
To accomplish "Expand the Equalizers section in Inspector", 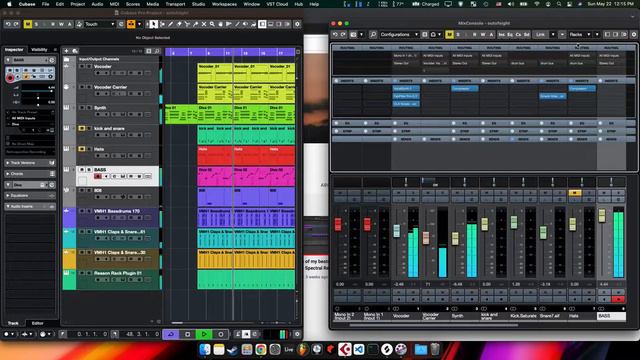I will tap(30, 196).
